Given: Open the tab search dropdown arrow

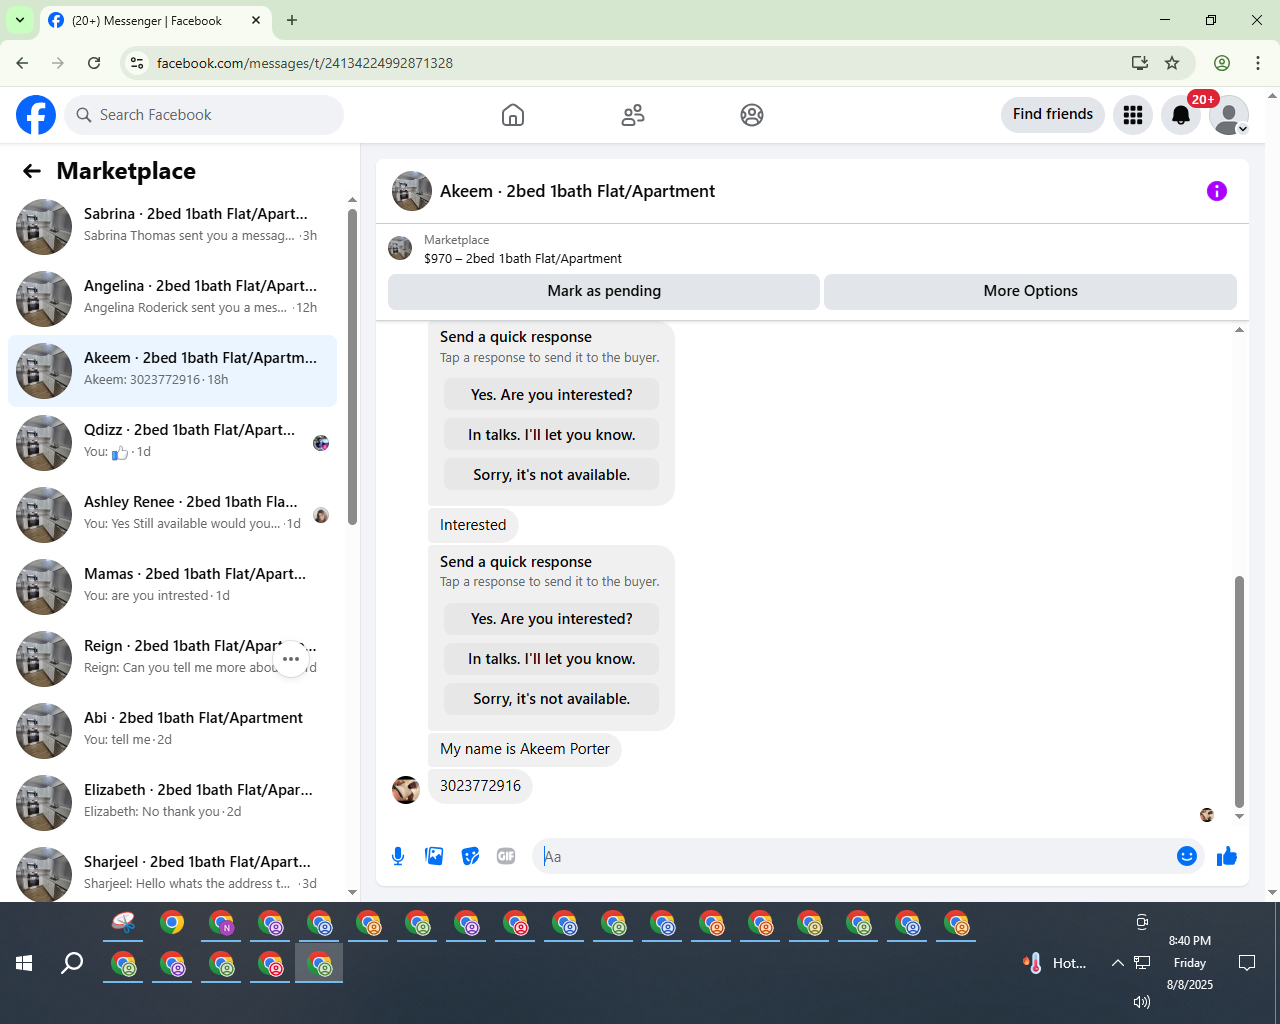Looking at the screenshot, I should [x=20, y=20].
